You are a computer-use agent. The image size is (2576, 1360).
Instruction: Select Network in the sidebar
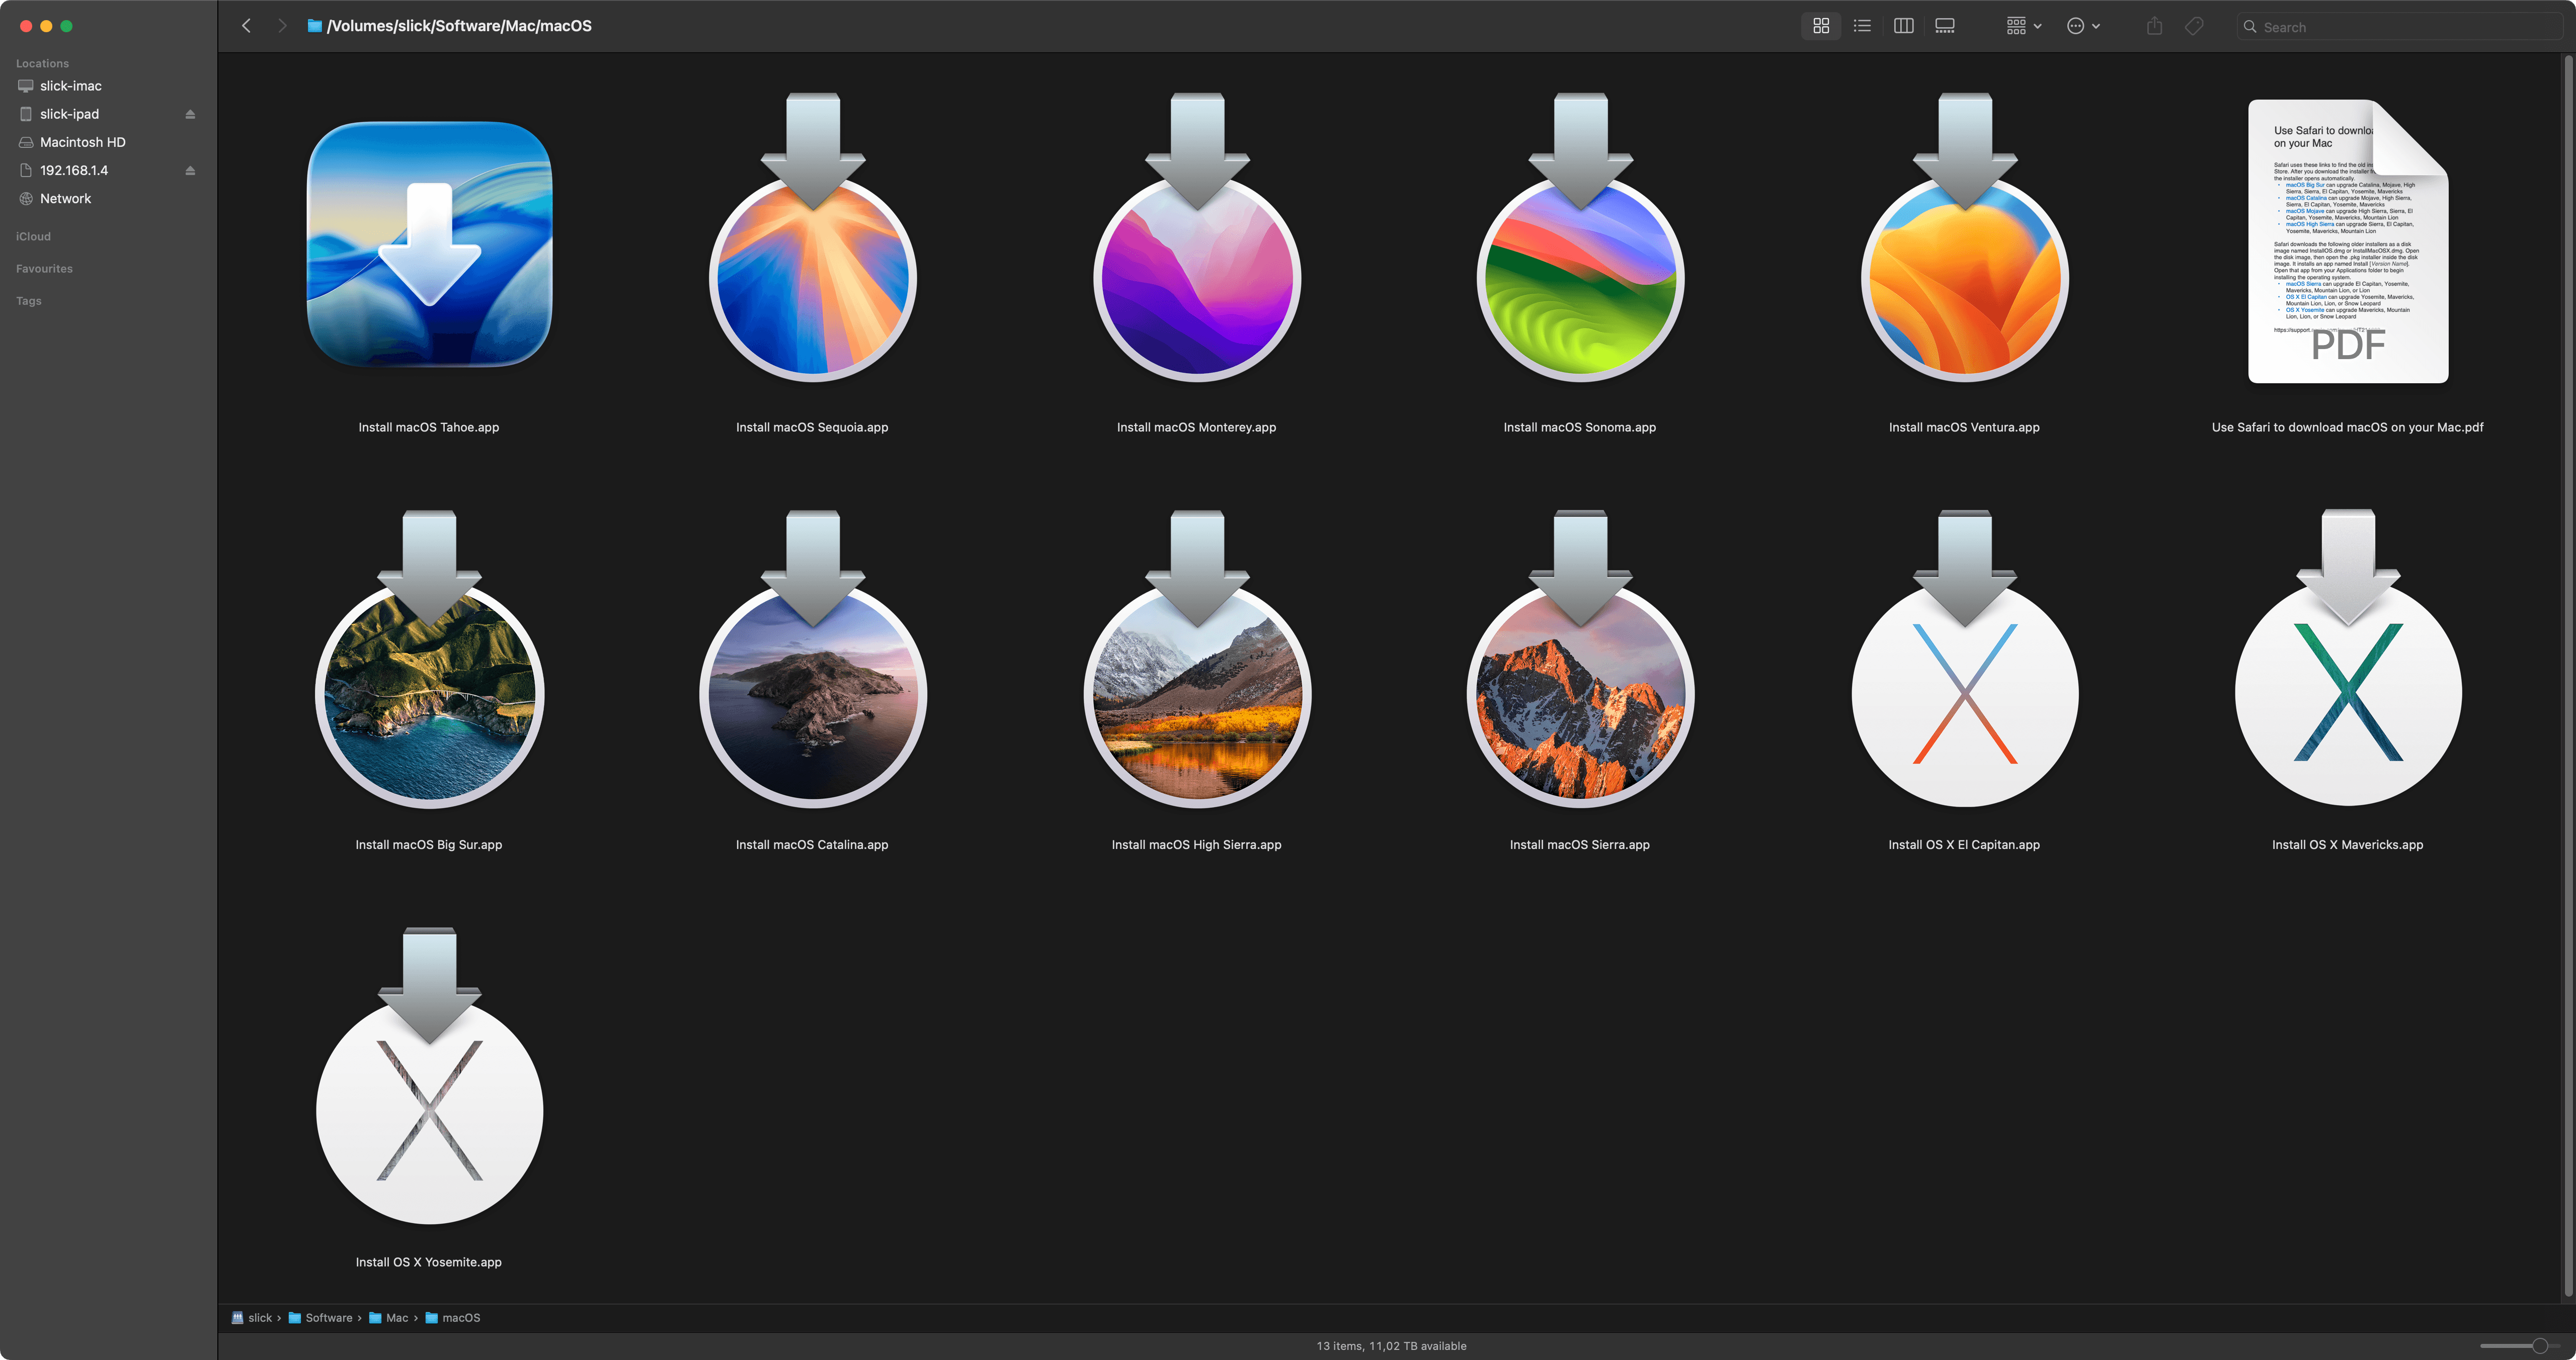(x=65, y=199)
